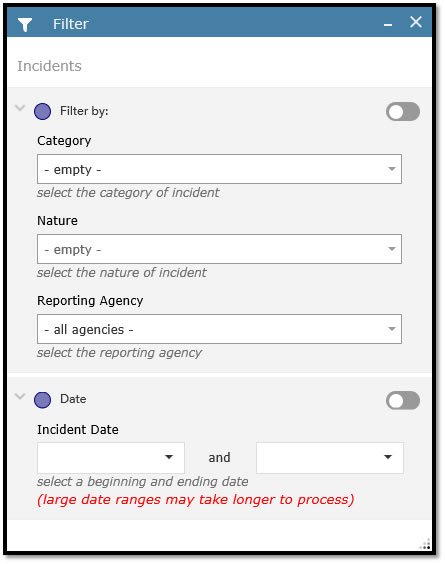Click the Reporting Agency dropdown arrow
This screenshot has height=564, width=445.
click(392, 329)
